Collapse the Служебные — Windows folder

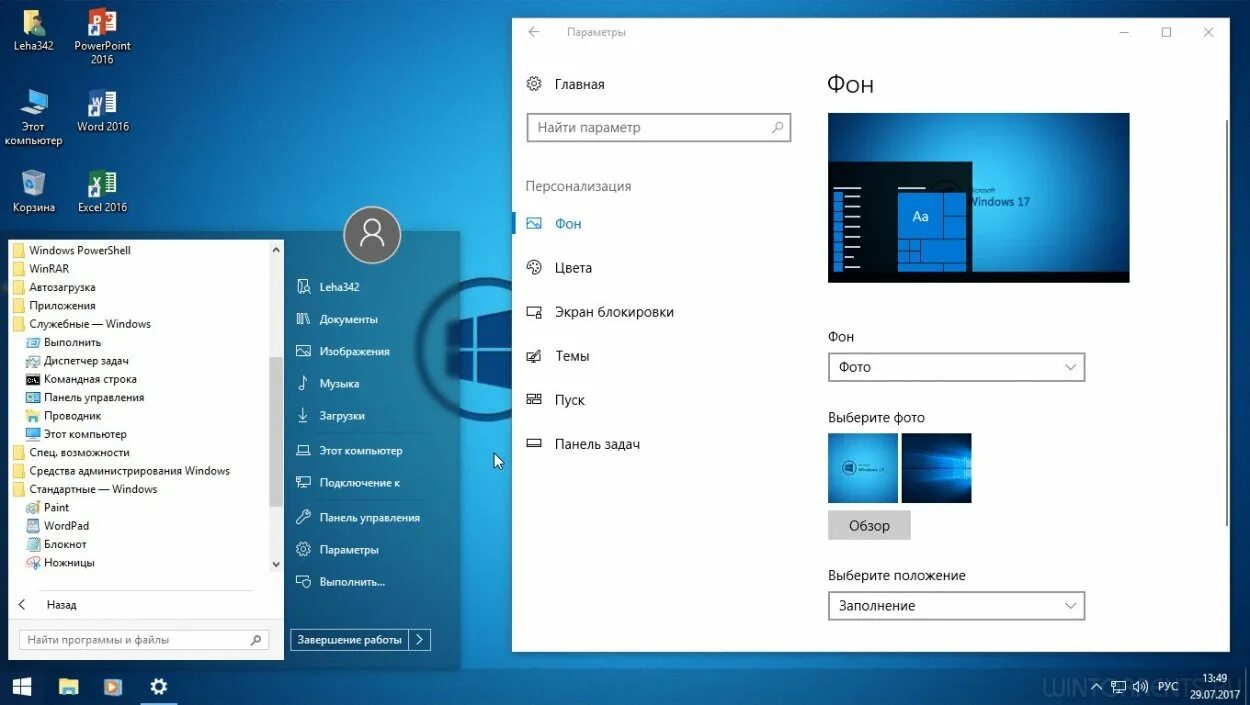point(90,324)
